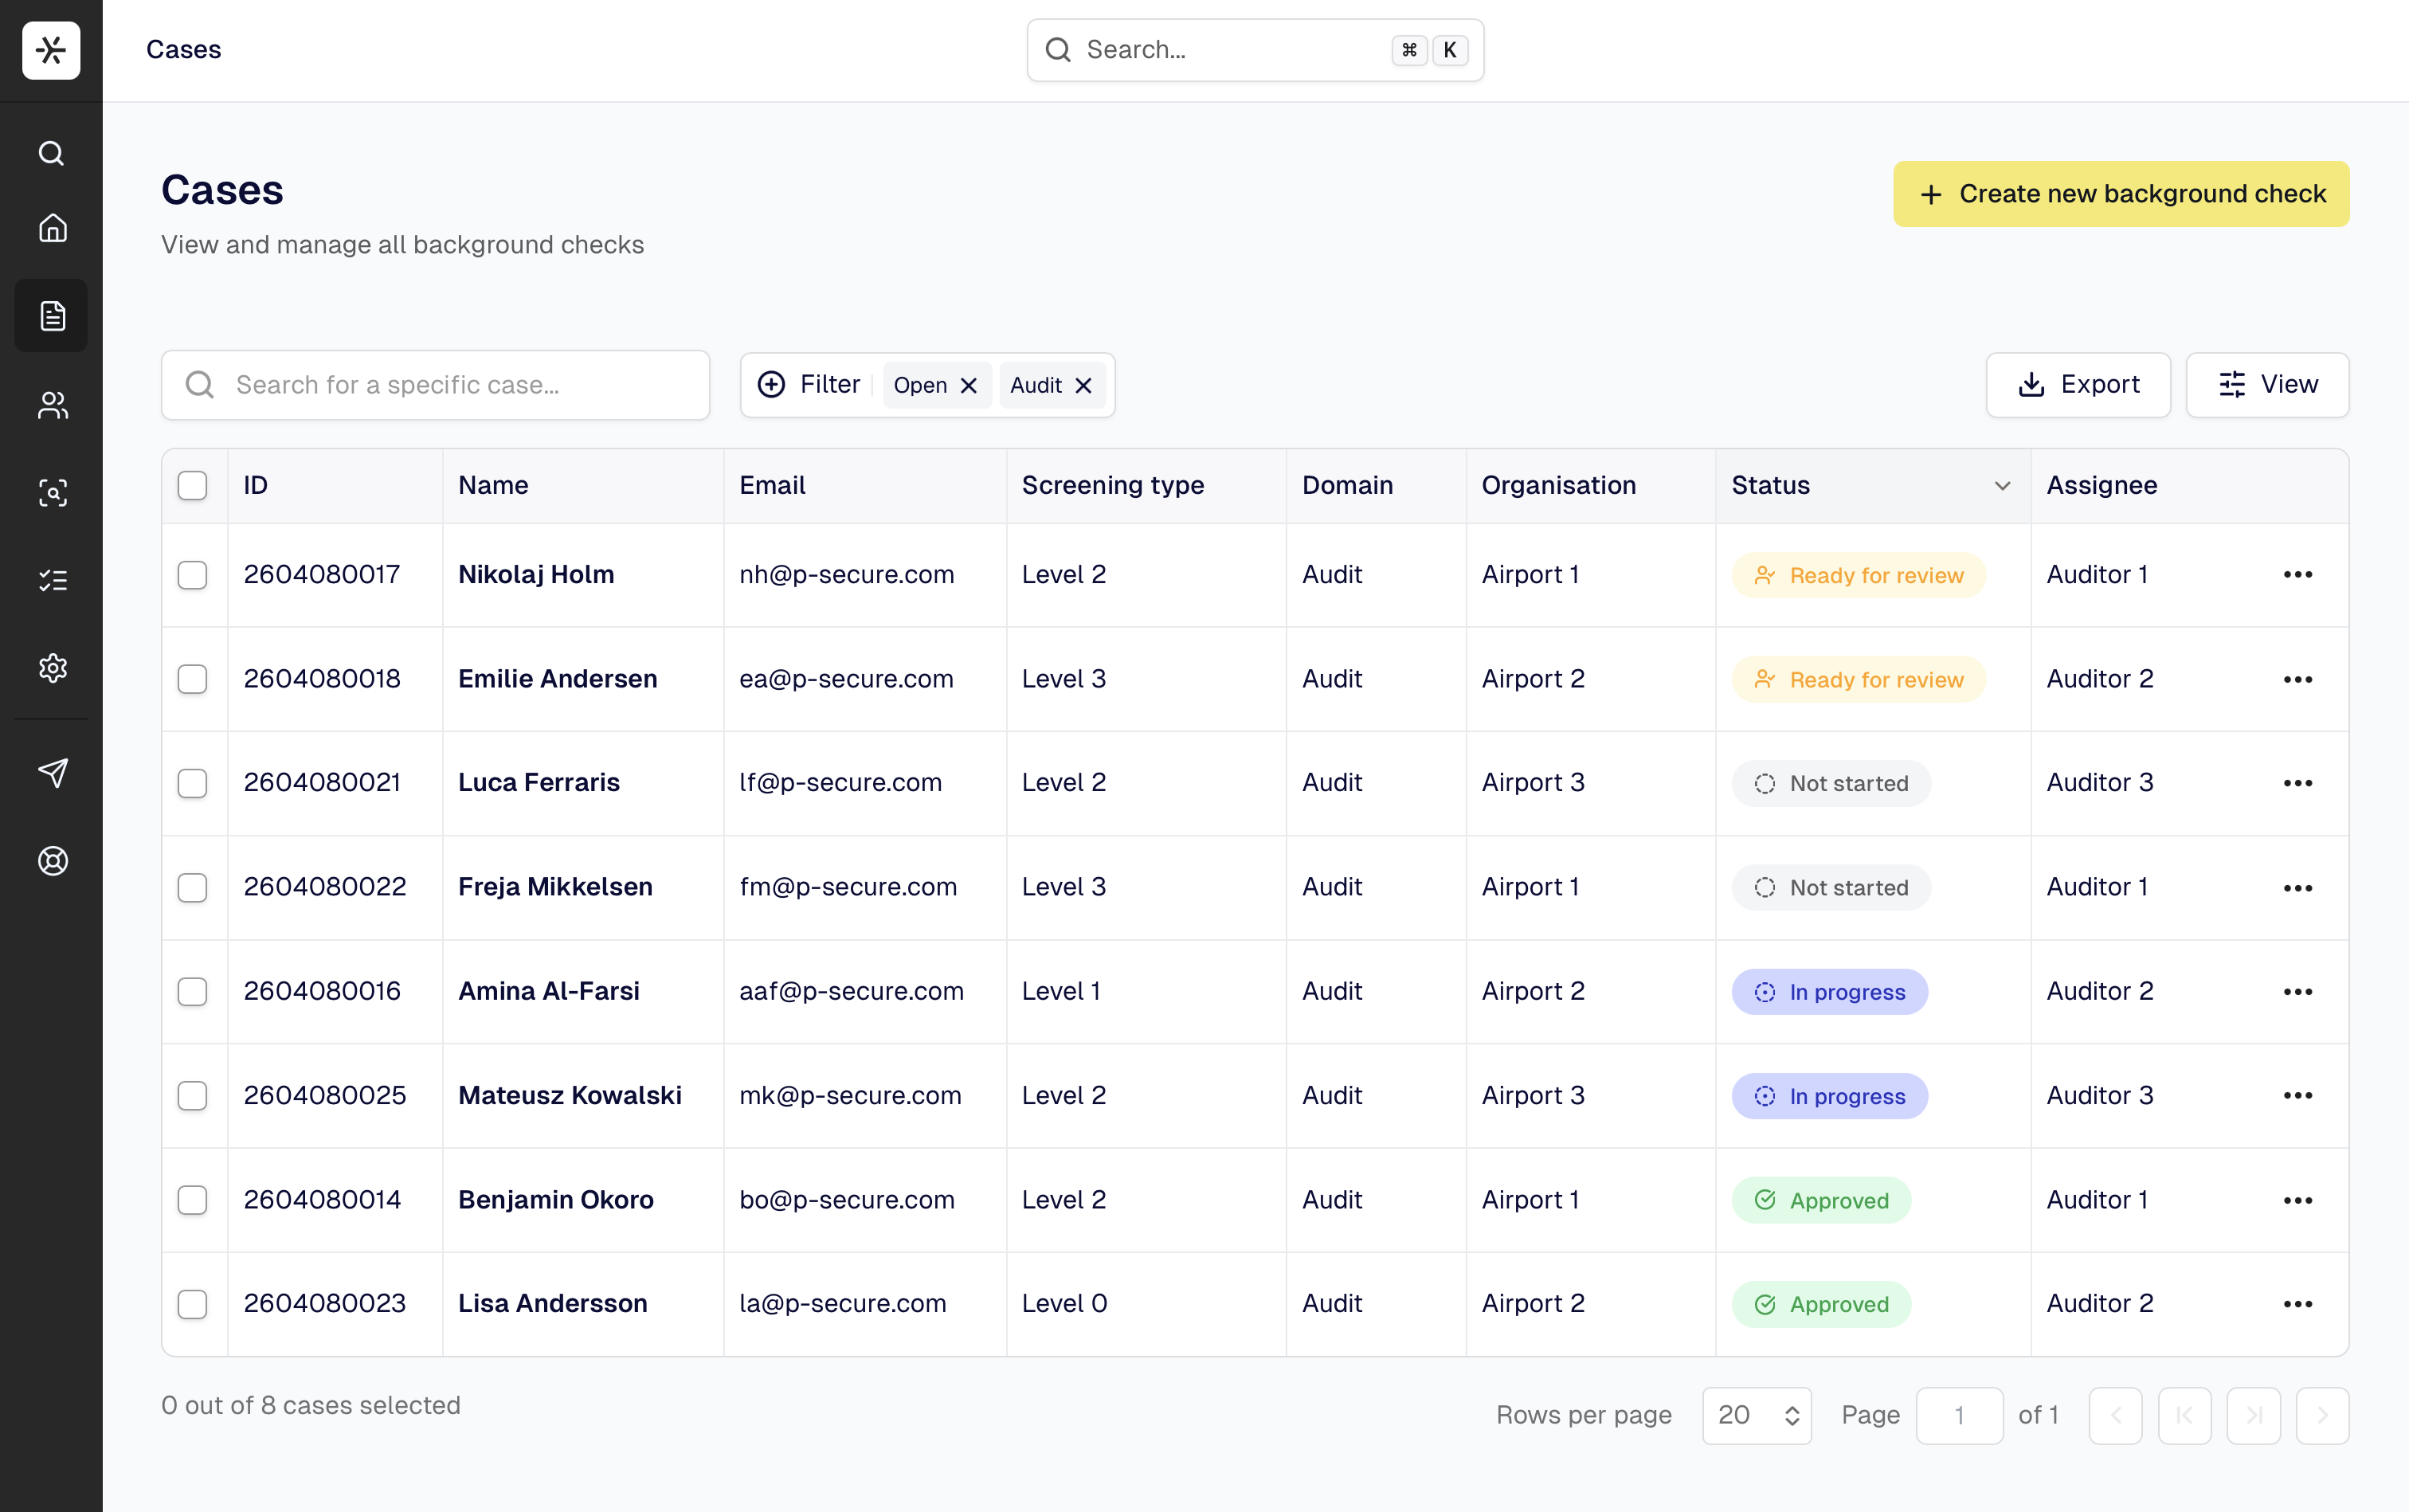Open the View options menu

[2266, 385]
